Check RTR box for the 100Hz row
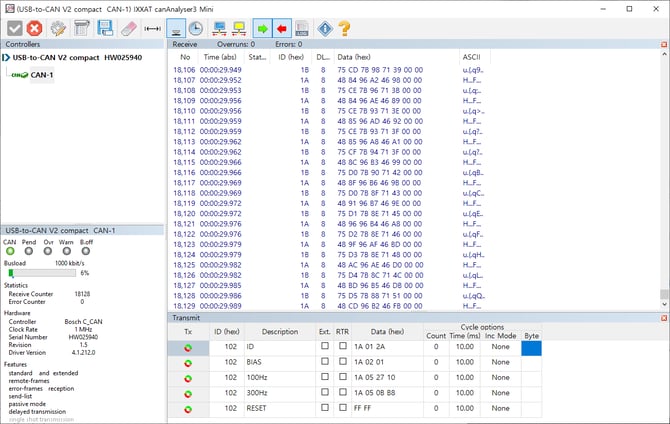Screen dimensions: 670x424 343,378
